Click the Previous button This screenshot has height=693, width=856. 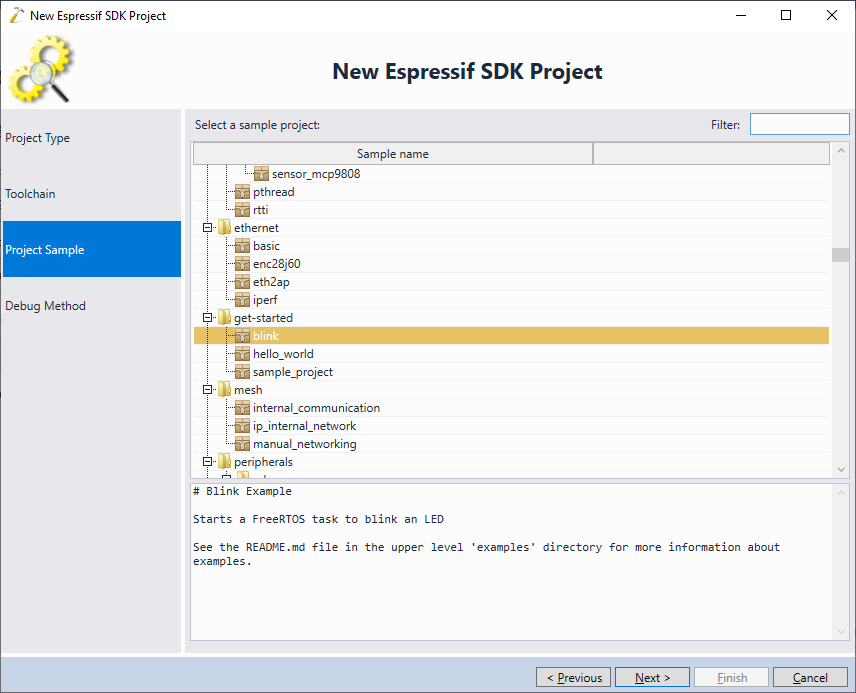(x=573, y=678)
